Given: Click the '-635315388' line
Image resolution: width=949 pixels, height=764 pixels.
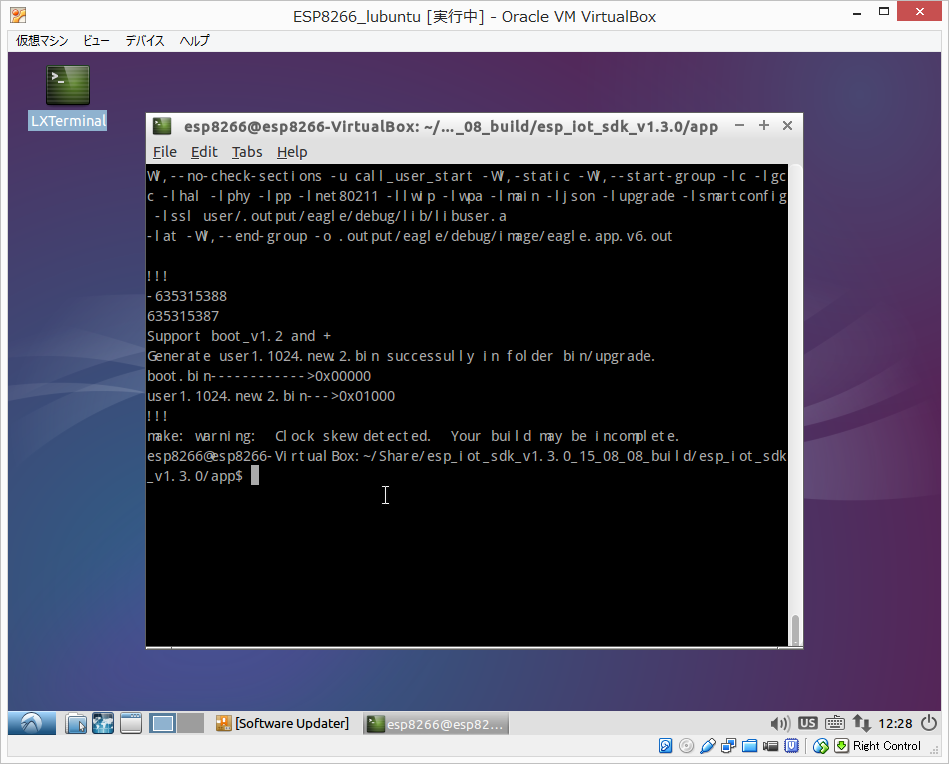Looking at the screenshot, I should (x=187, y=296).
